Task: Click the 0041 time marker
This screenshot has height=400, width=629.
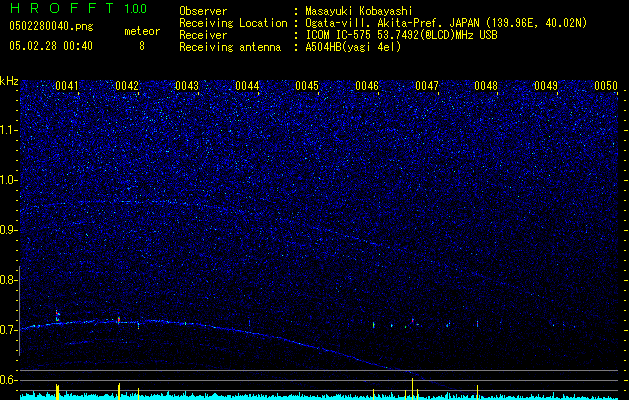Action: tap(67, 86)
